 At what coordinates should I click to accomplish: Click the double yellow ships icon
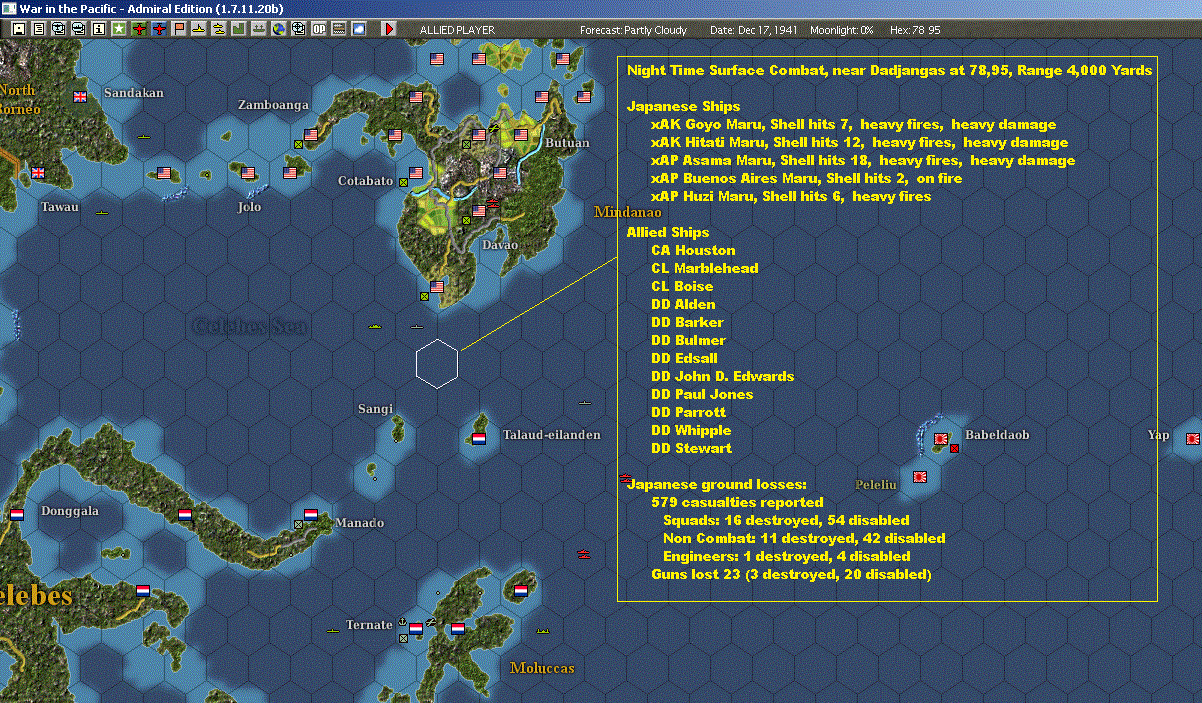pyautogui.click(x=218, y=29)
